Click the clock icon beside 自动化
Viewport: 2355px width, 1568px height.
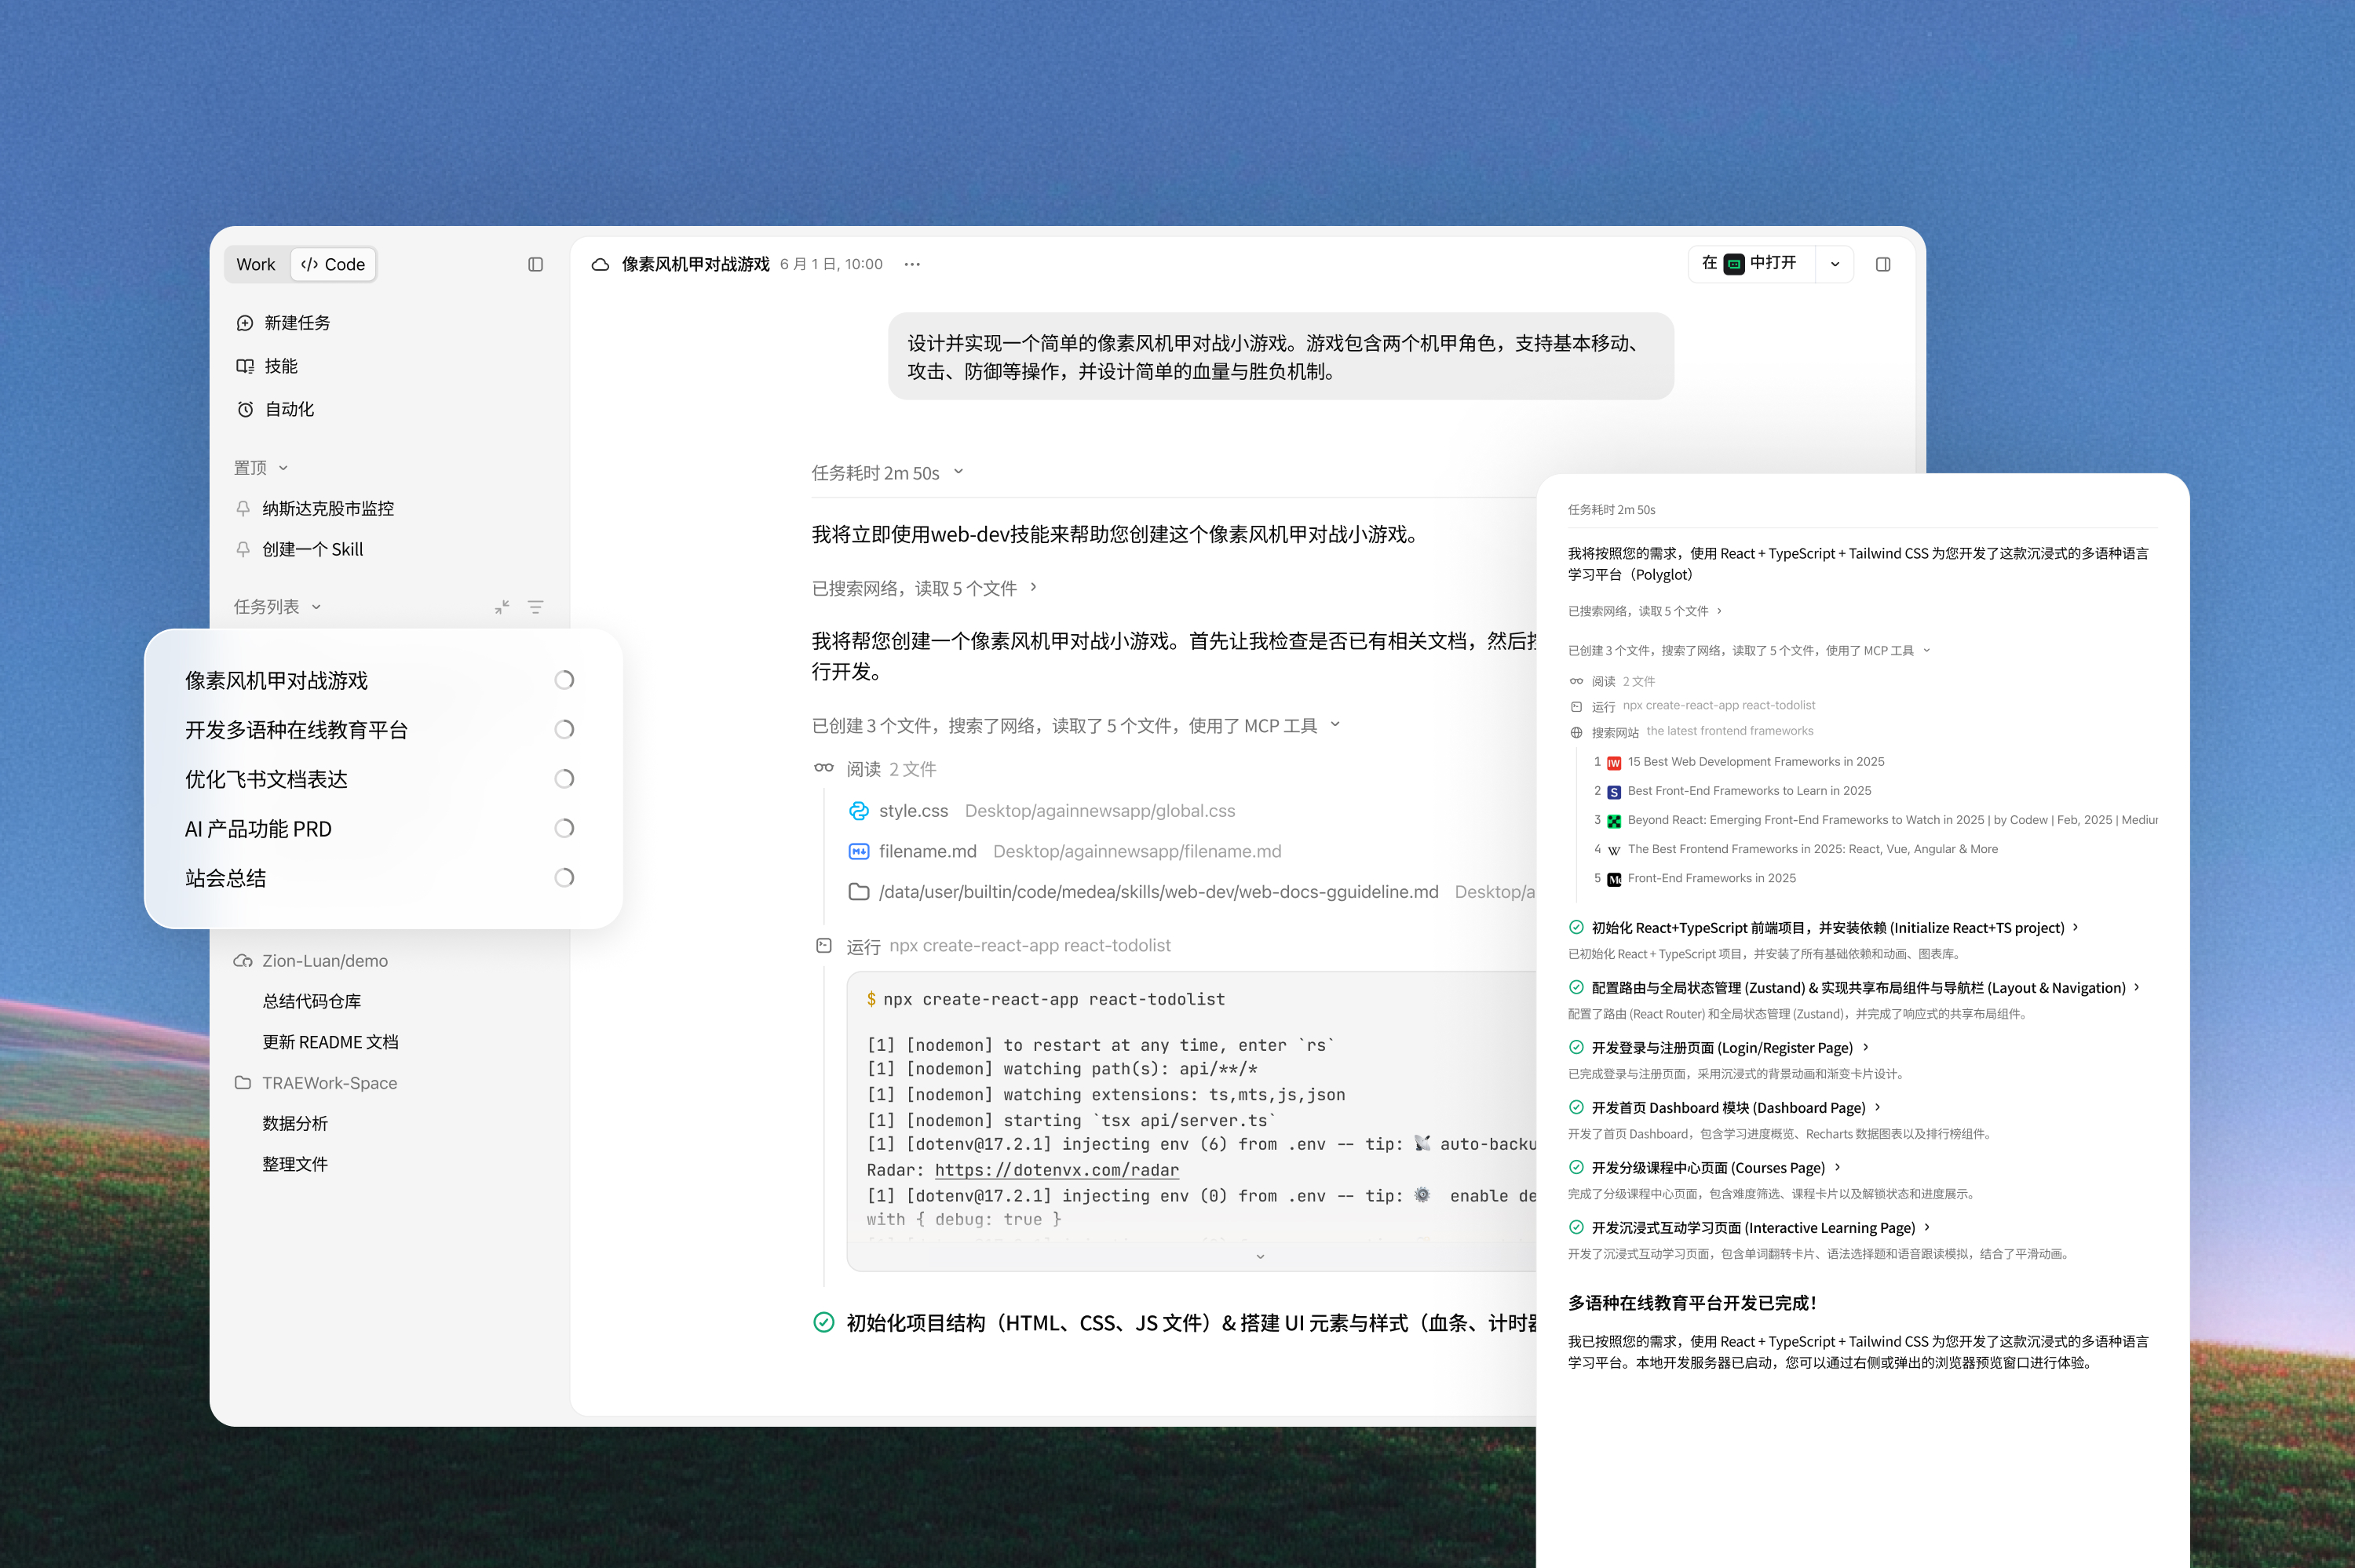(245, 409)
